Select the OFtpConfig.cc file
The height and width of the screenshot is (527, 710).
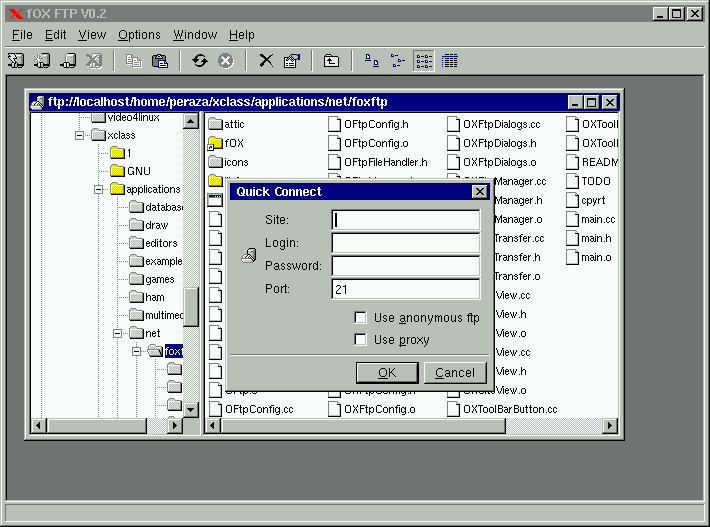pyautogui.click(x=251, y=409)
